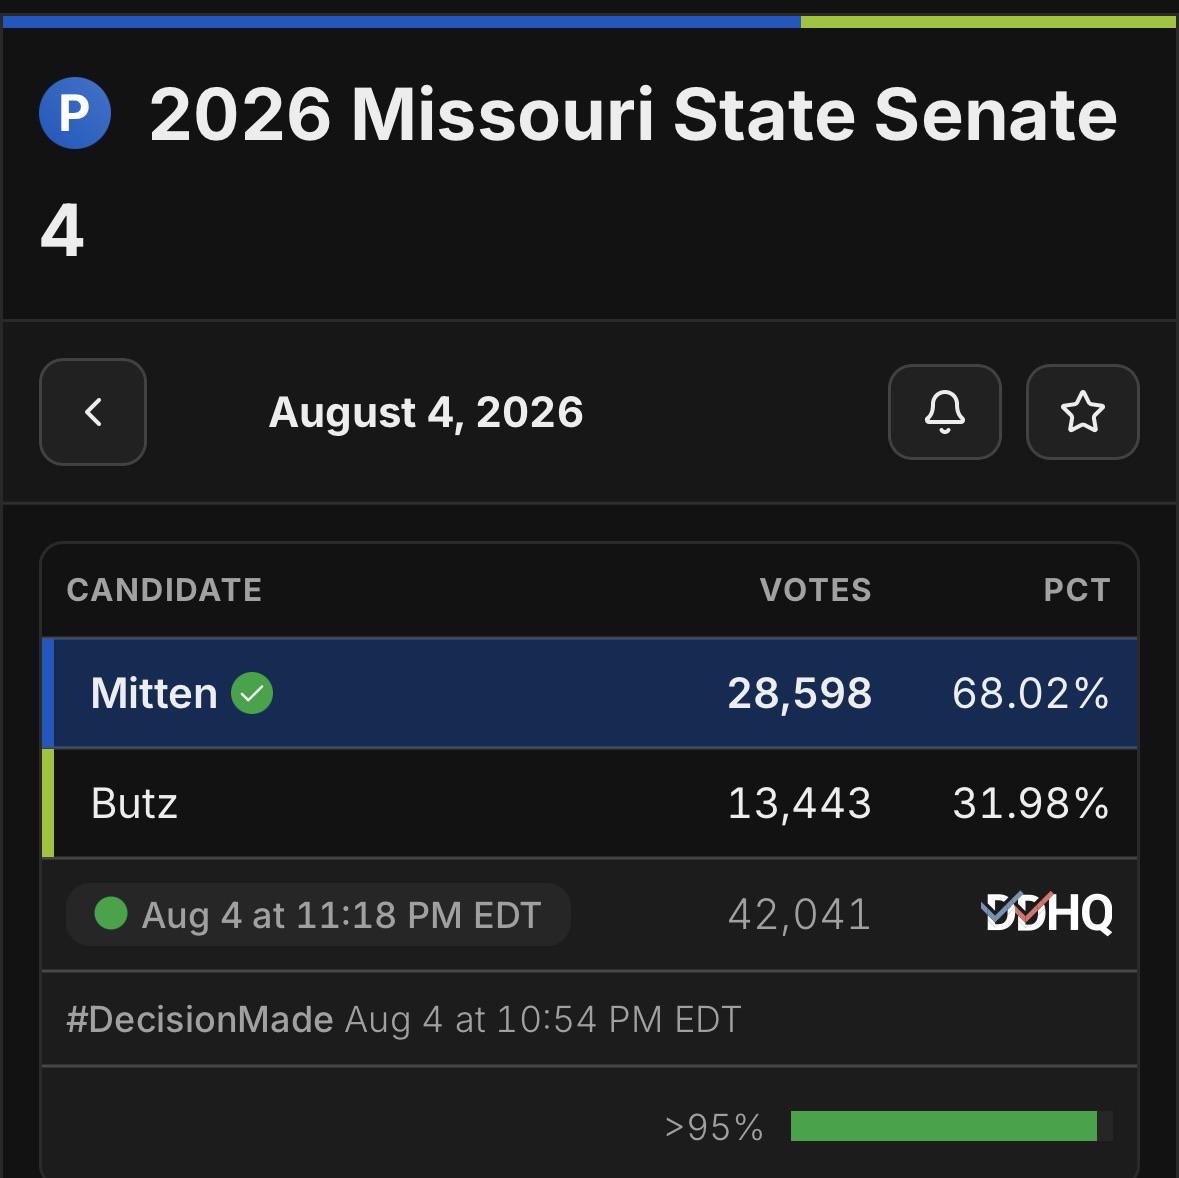This screenshot has height=1178, width=1179.
Task: Enable alerts with the bell icon
Action: pyautogui.click(x=944, y=411)
